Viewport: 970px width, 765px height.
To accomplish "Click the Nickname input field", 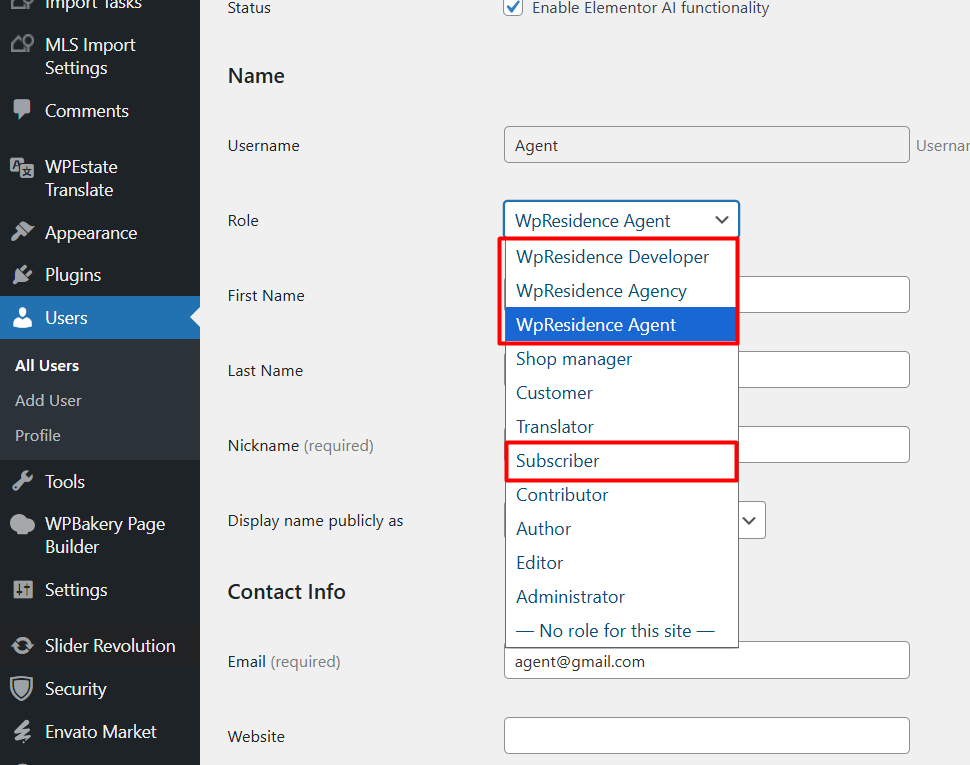I will tap(823, 444).
